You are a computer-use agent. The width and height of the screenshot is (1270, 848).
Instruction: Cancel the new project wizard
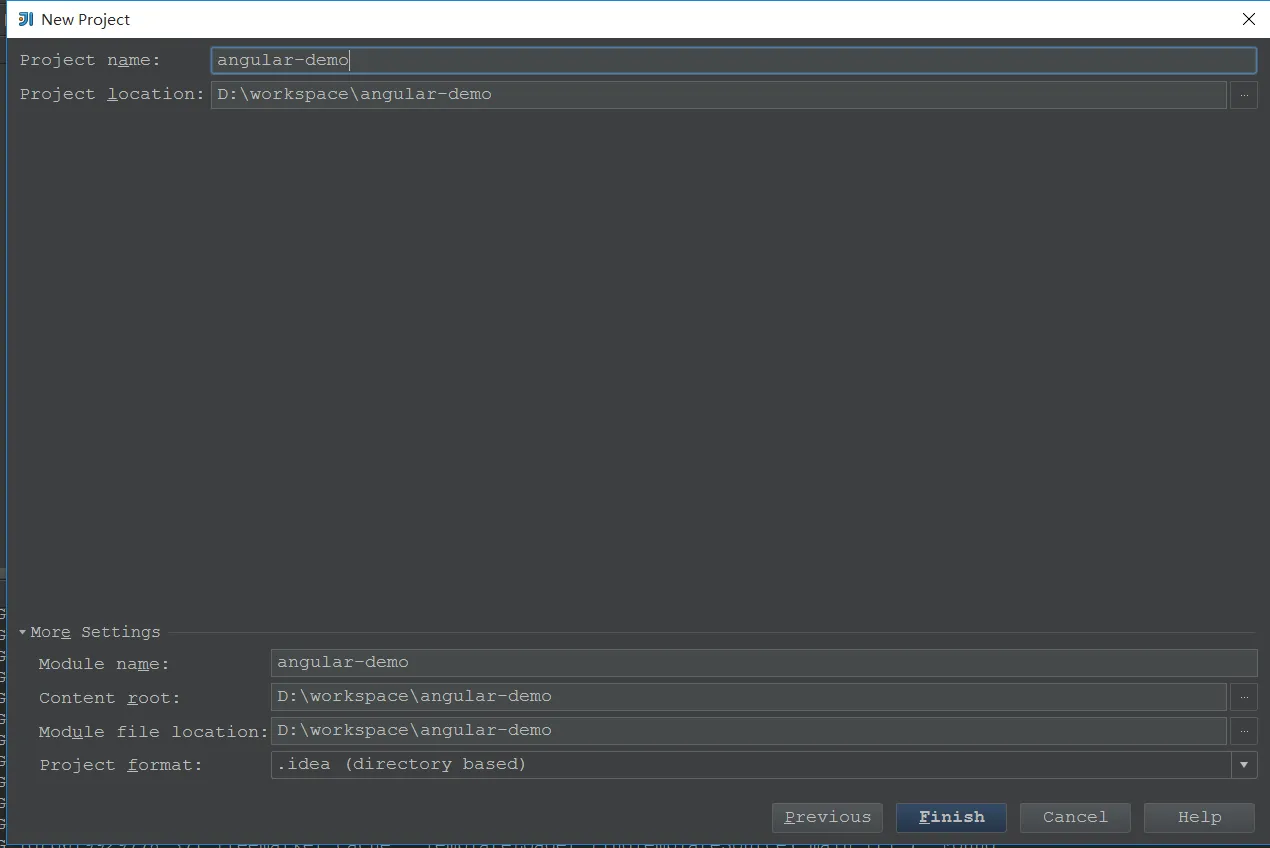[1075, 817]
